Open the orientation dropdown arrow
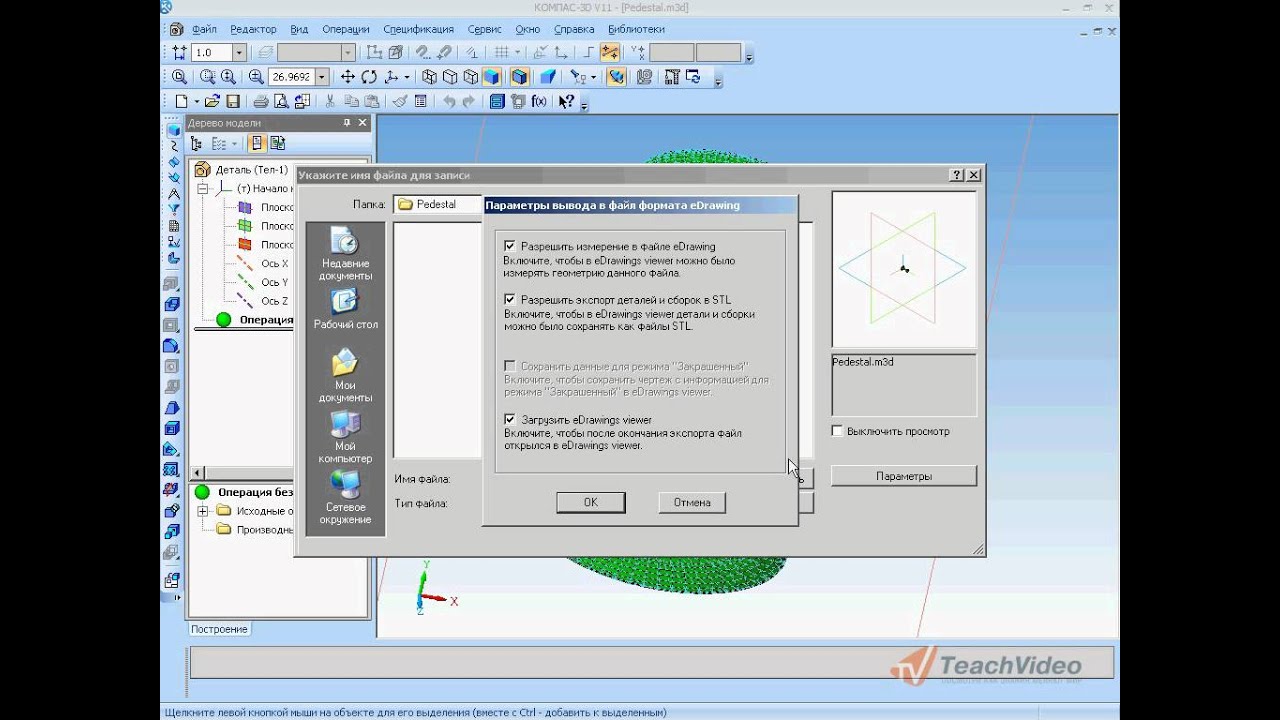 click(407, 77)
